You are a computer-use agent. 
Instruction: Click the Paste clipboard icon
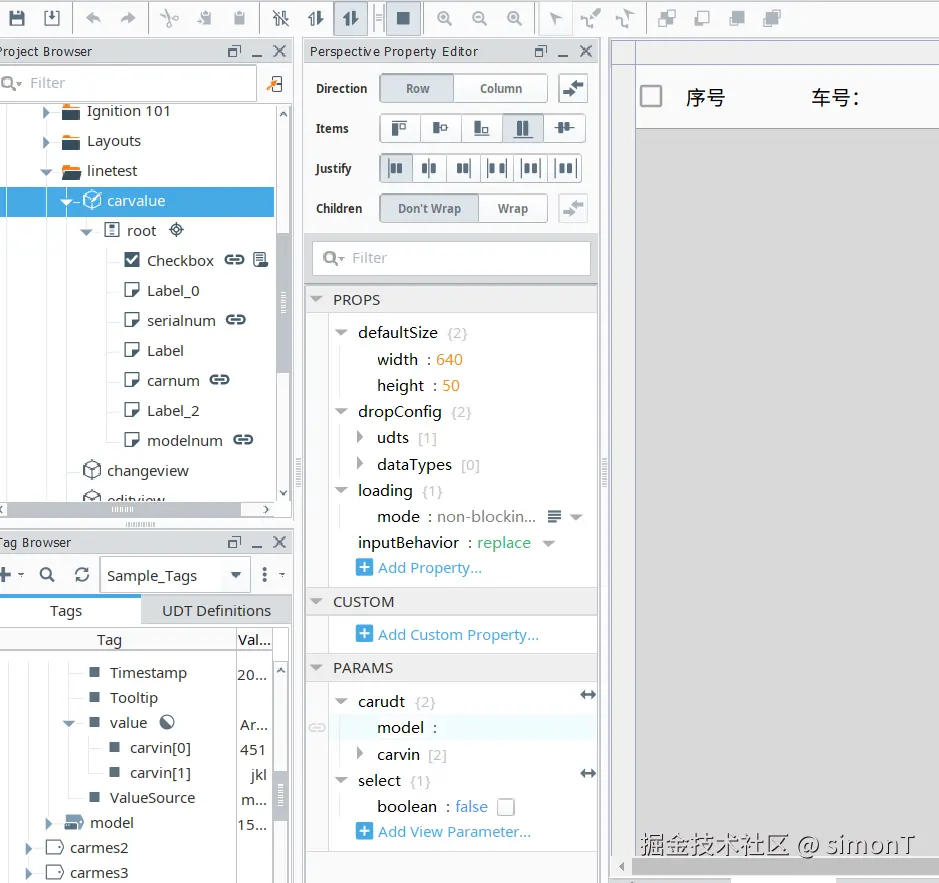click(240, 18)
